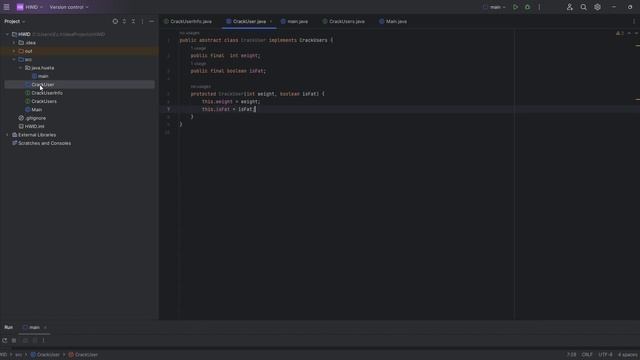Click Collapse All in Project panel
The image size is (640, 360).
tap(133, 21)
